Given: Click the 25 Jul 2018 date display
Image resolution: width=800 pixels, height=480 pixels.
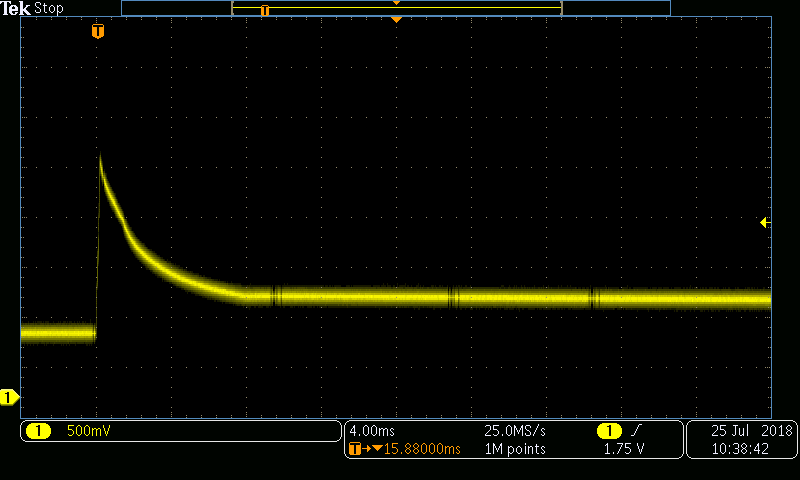Looking at the screenshot, I should [751, 431].
